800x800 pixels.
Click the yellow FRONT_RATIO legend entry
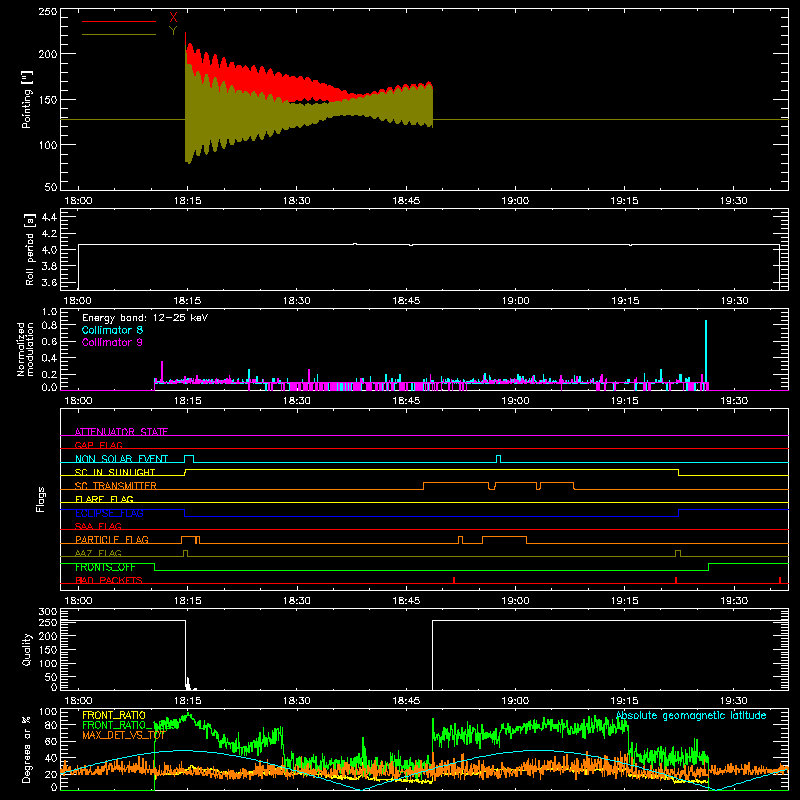114,715
